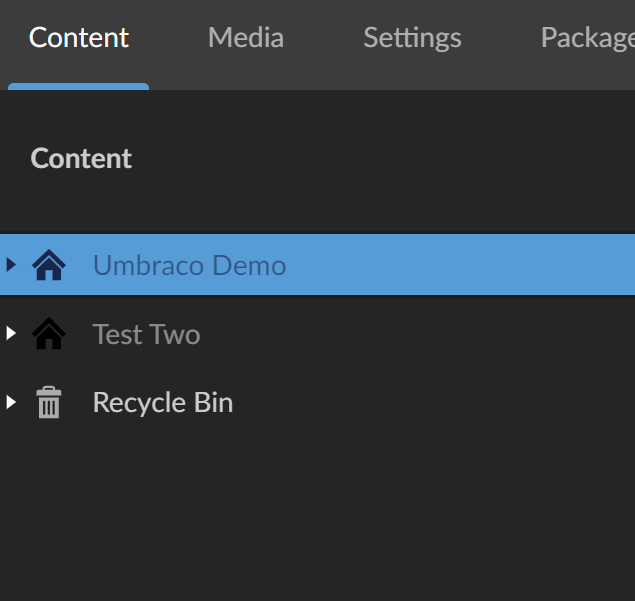Go to the Settings section tab
635x601 pixels.
(x=412, y=38)
